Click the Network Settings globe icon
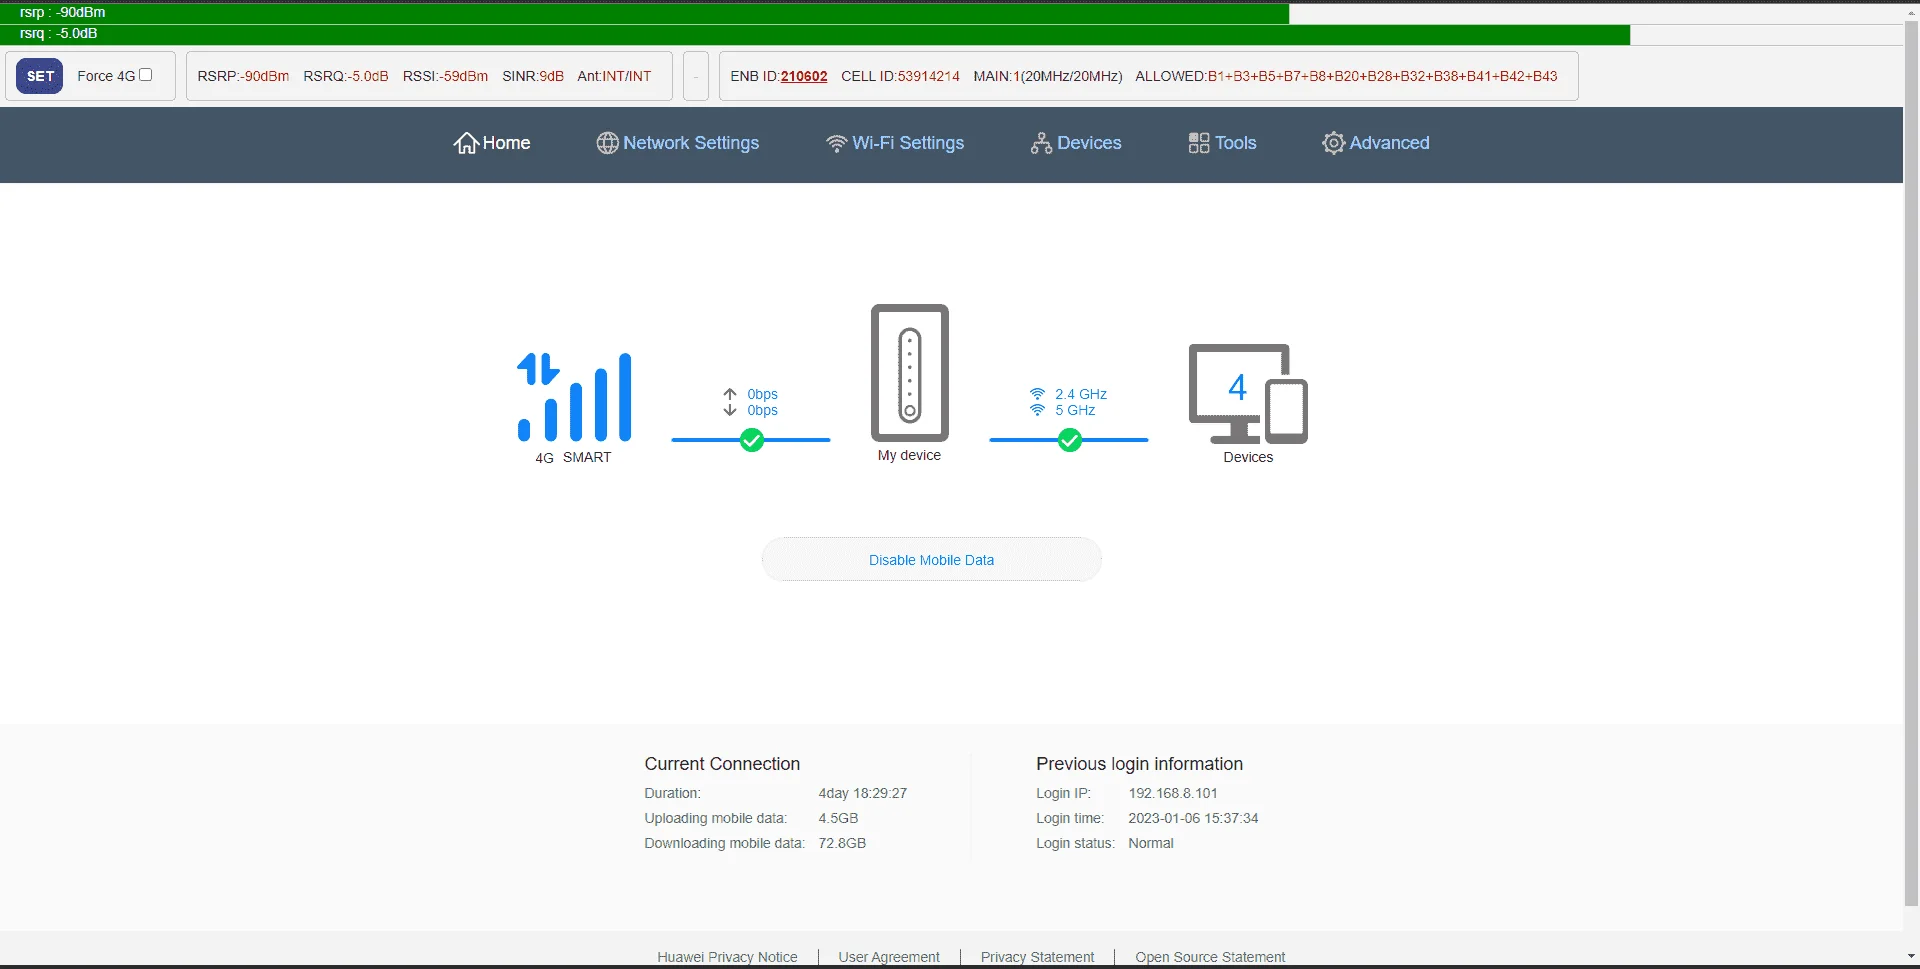Screen dimensions: 1920x969 tap(607, 143)
